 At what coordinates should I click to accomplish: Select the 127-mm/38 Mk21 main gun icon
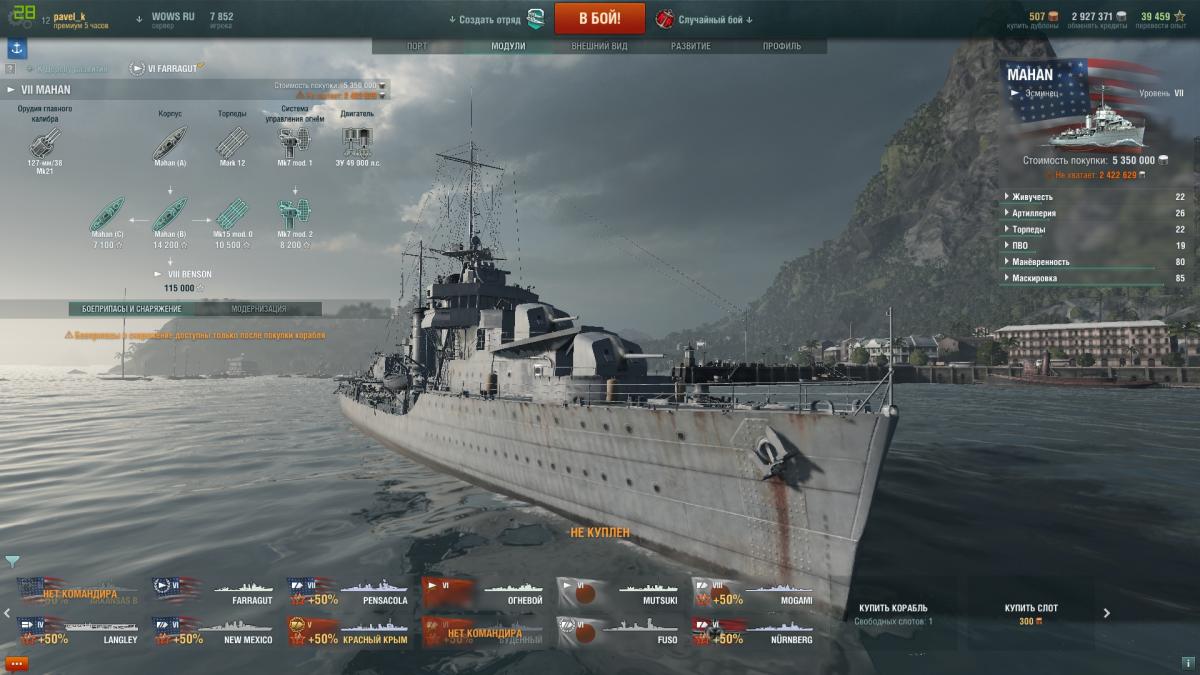[45, 143]
